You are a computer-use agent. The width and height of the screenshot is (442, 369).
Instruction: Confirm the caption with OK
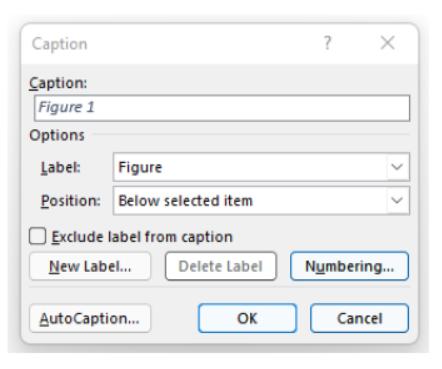click(x=247, y=318)
